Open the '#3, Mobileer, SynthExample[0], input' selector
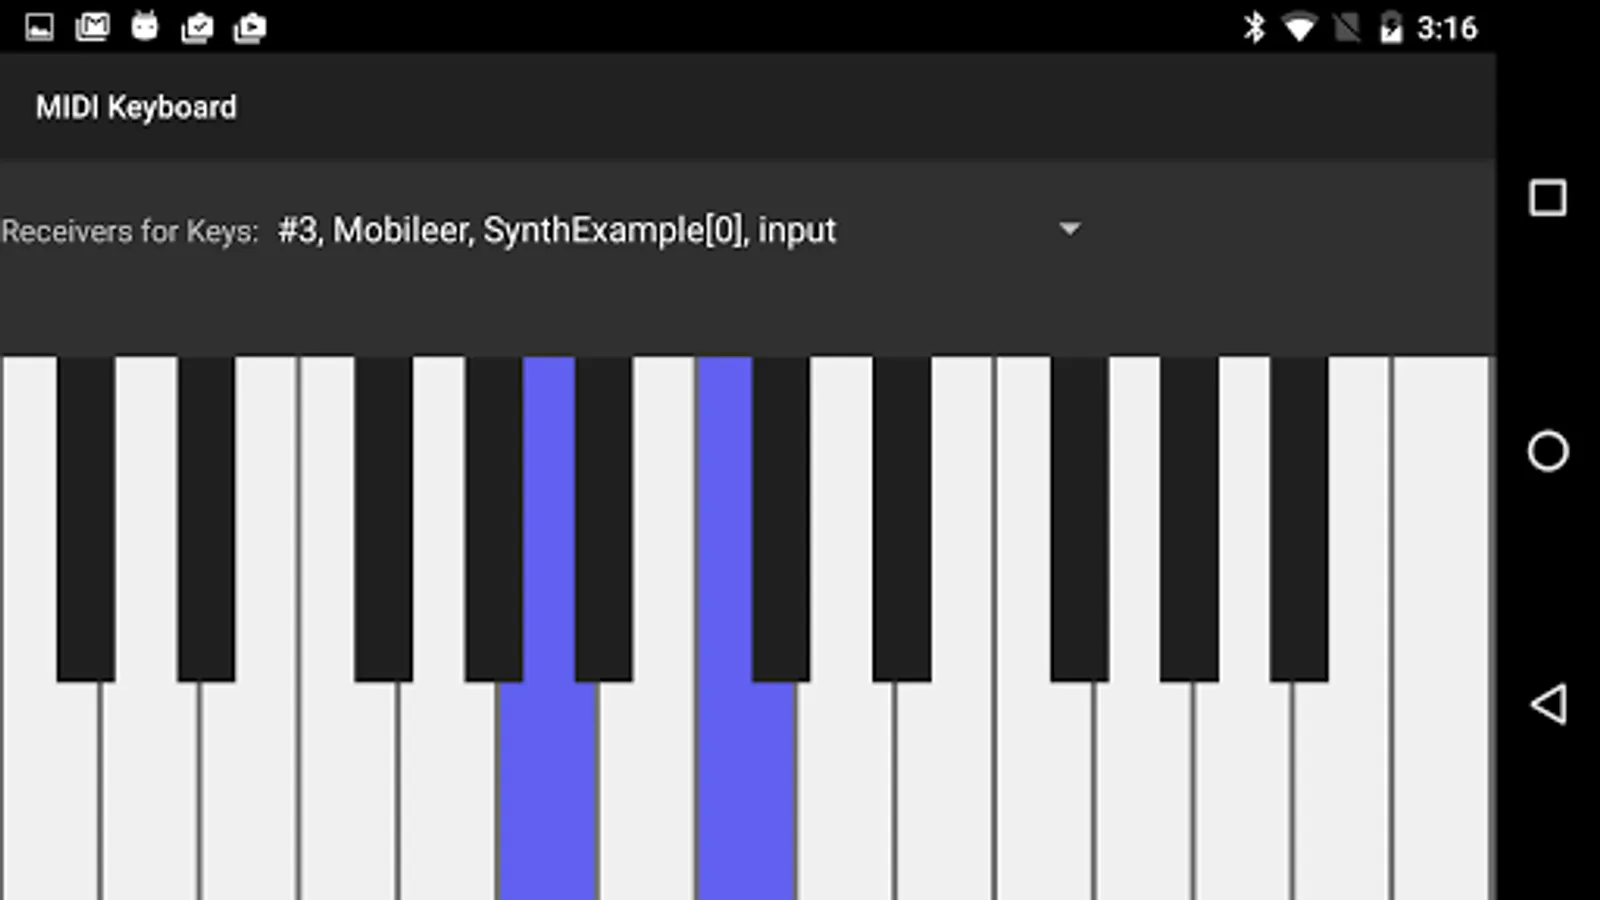 coord(680,230)
